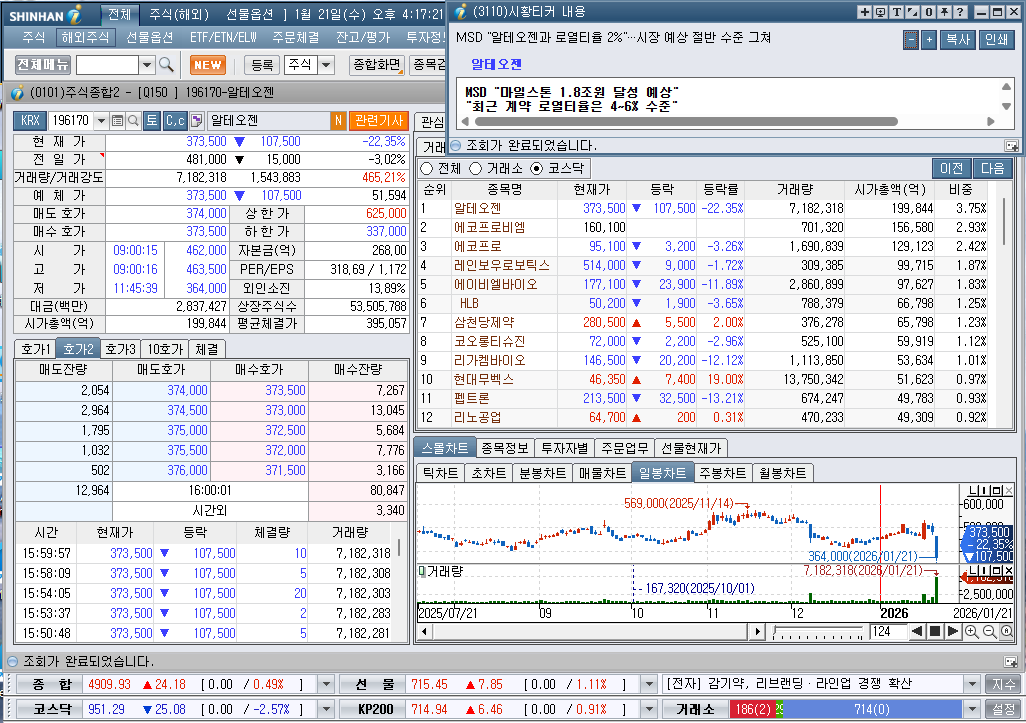Open the 선물 index row dropdown

pyautogui.click(x=649, y=684)
